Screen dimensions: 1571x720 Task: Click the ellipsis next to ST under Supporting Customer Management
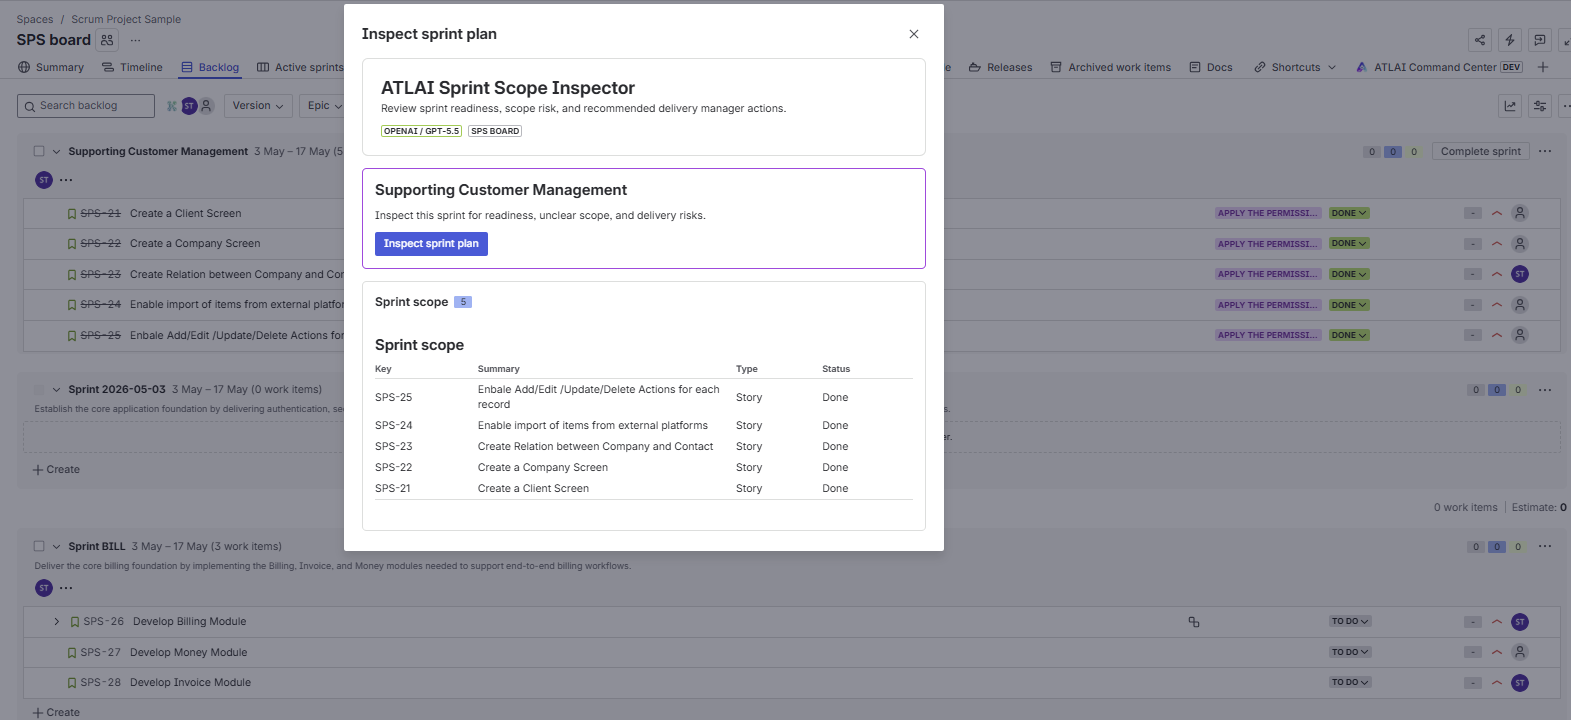(x=66, y=180)
